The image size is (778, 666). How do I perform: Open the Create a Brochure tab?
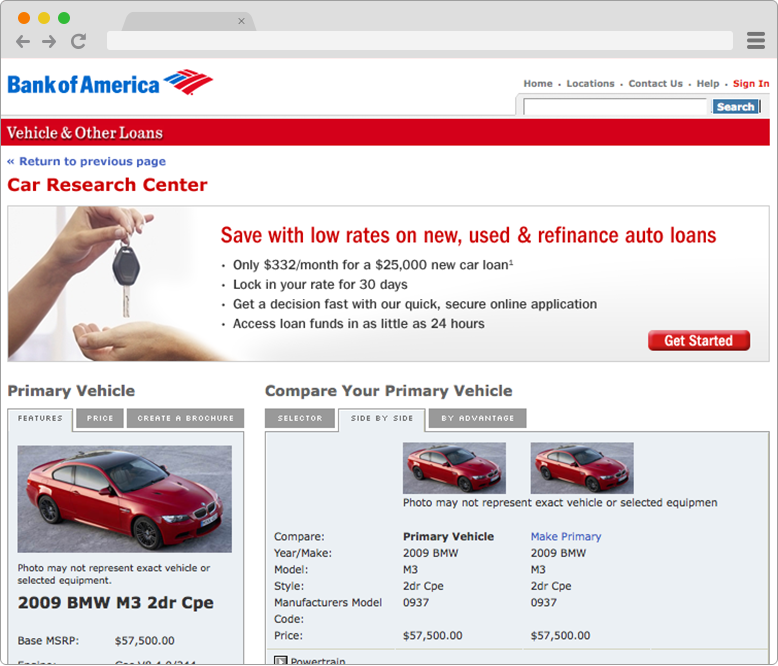(x=186, y=418)
